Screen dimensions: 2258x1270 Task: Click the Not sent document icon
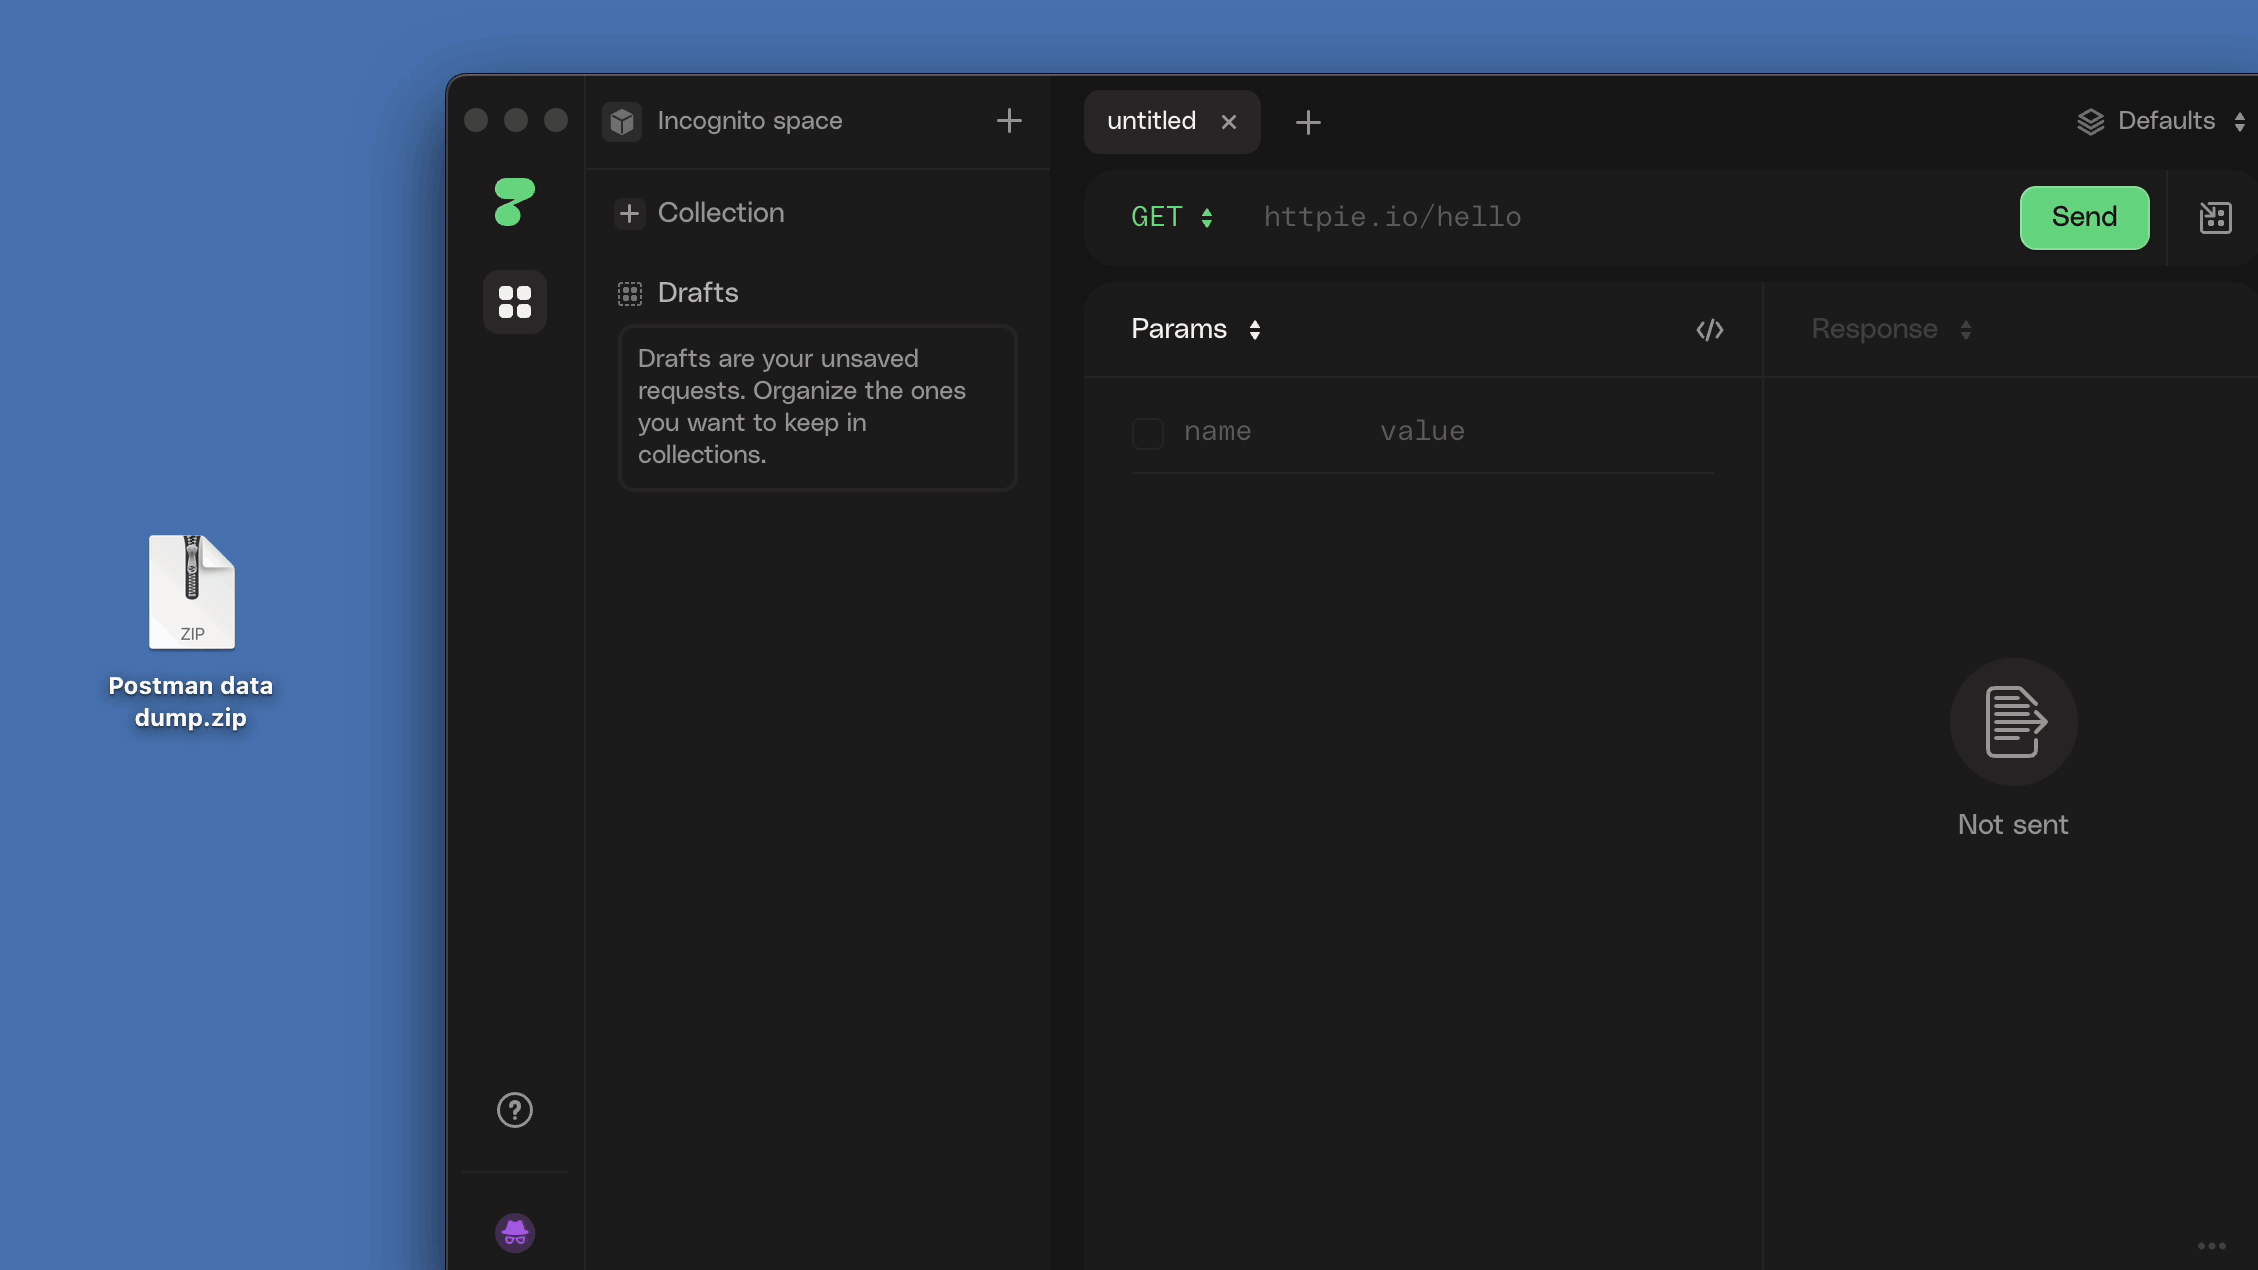pos(2013,722)
